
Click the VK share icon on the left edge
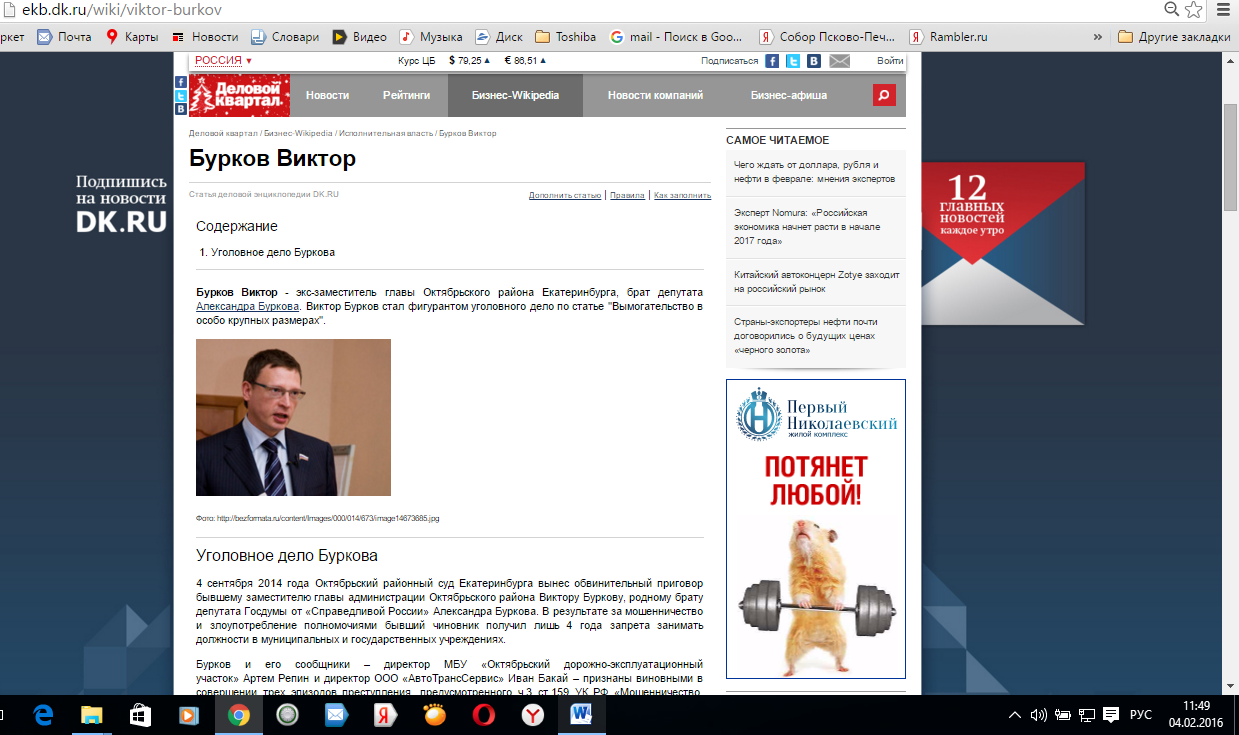point(181,109)
